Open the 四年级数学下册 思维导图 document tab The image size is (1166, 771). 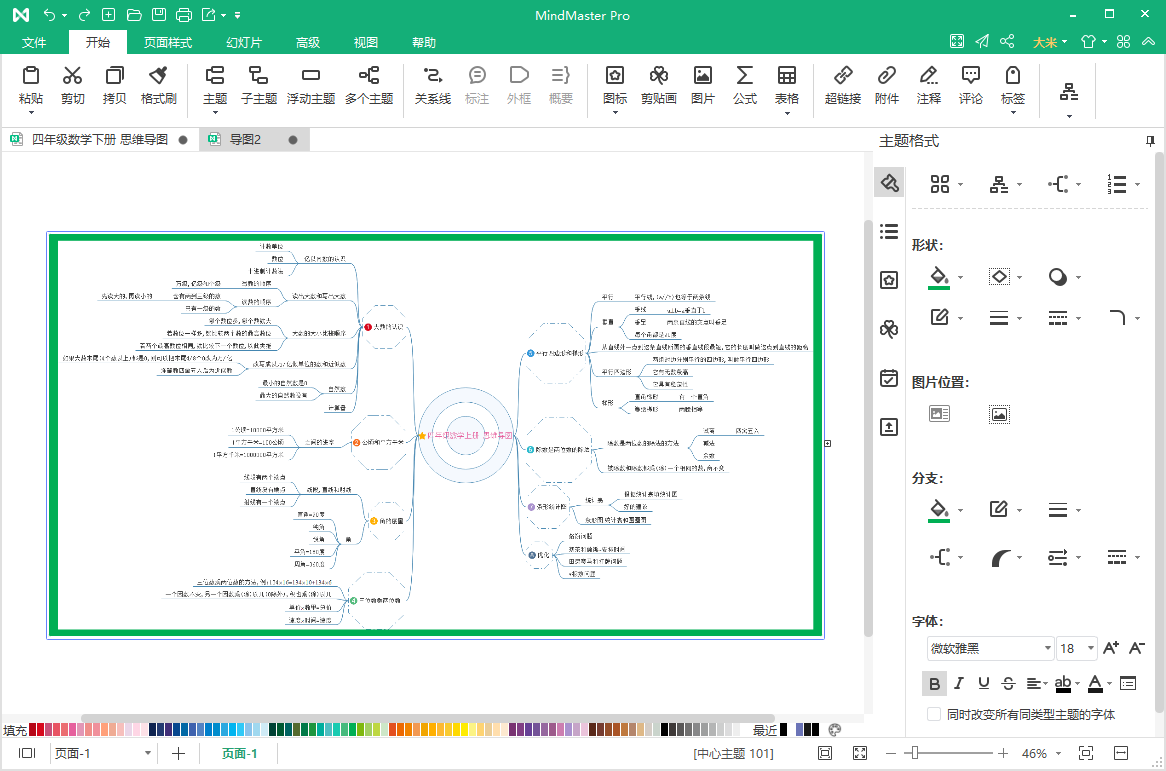click(x=100, y=139)
